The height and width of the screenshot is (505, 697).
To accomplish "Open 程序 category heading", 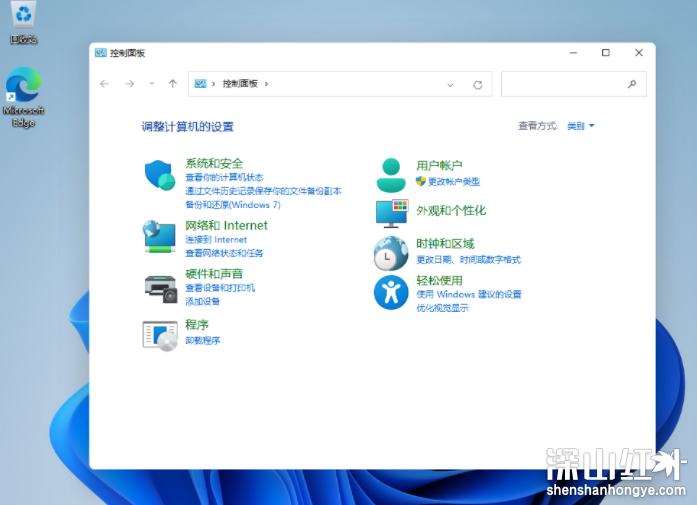I will point(197,325).
